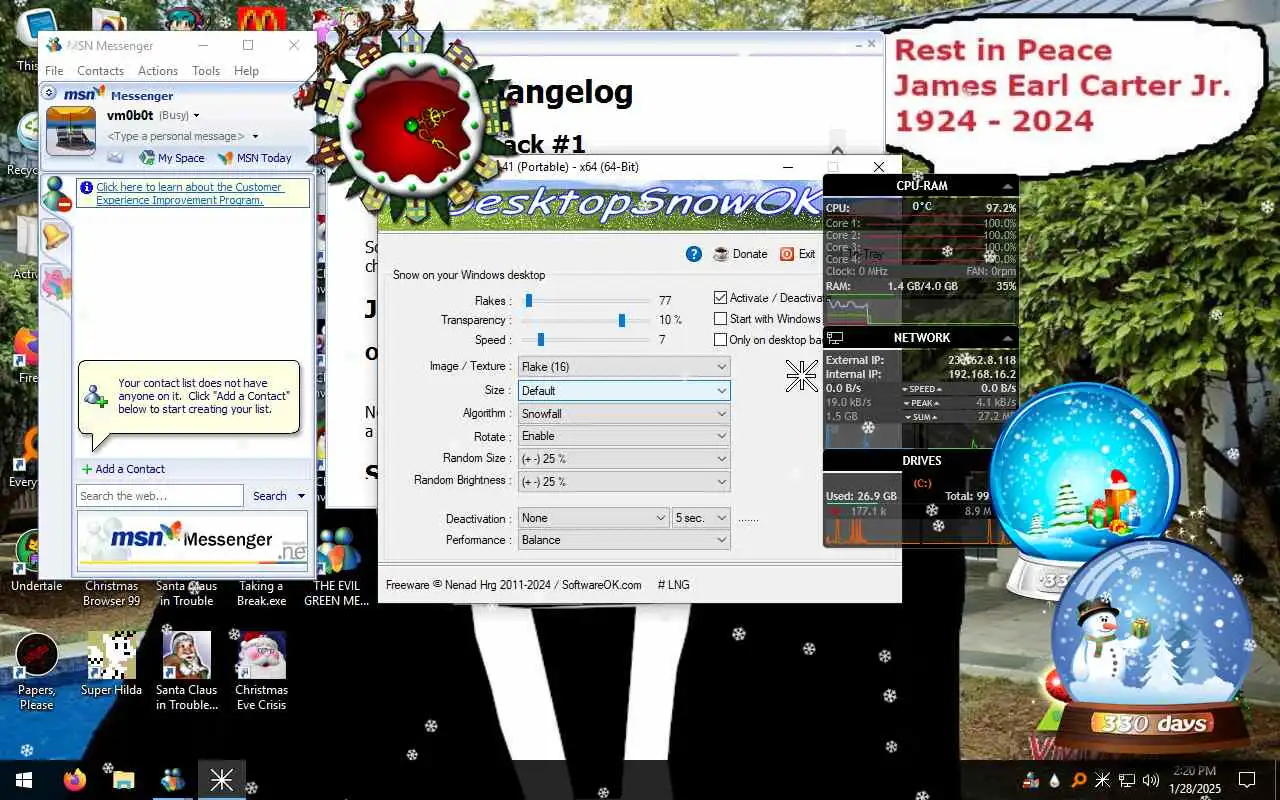Click the collapse arrow beside the msn Messenger logo
This screenshot has height=800, width=1280.
click(x=49, y=93)
